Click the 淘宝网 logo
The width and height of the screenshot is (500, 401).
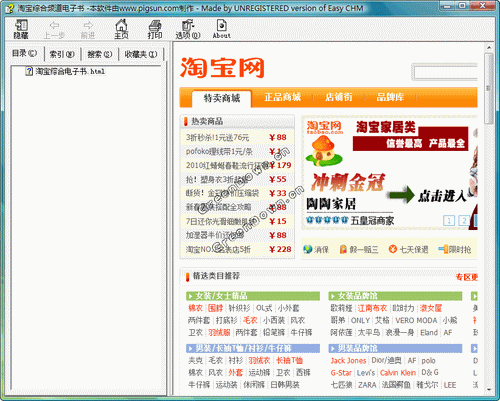[222, 68]
